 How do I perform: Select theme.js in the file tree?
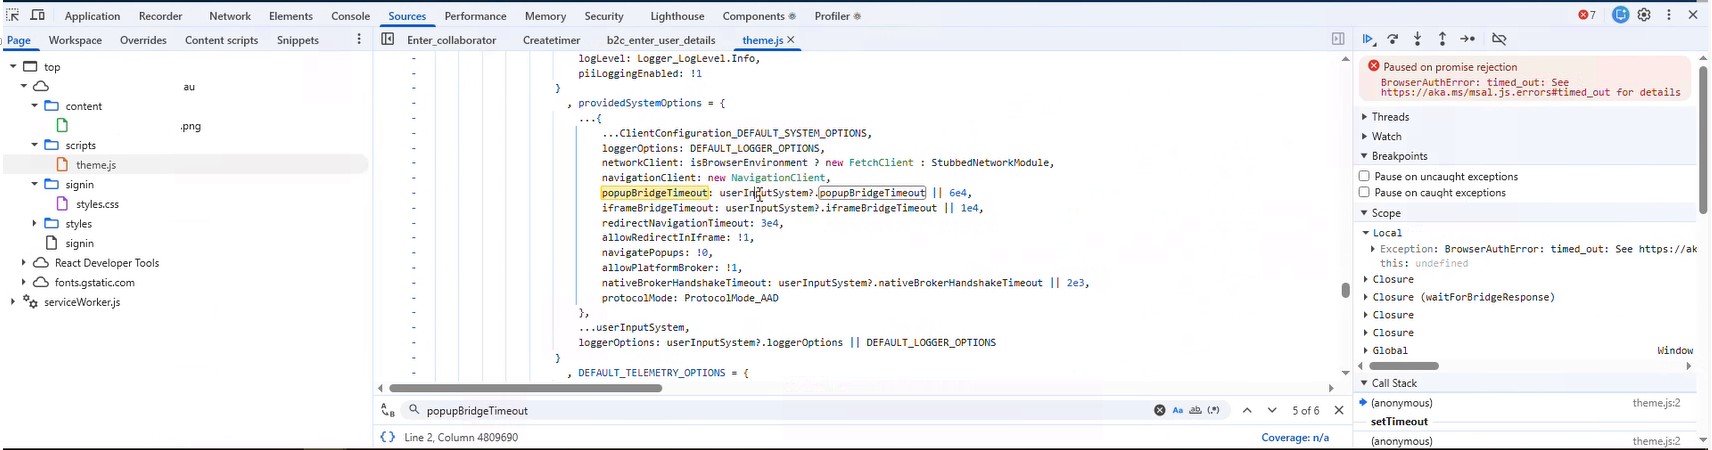pos(96,165)
